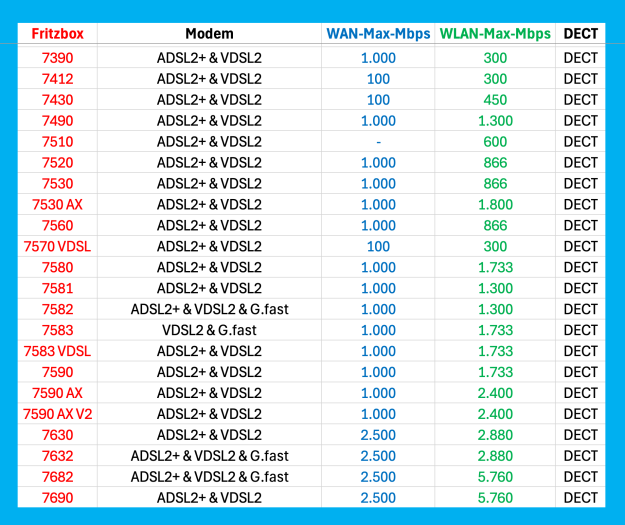This screenshot has width=625, height=525.
Task: Select the Fritzbox 7580 cell
Action: (57, 267)
